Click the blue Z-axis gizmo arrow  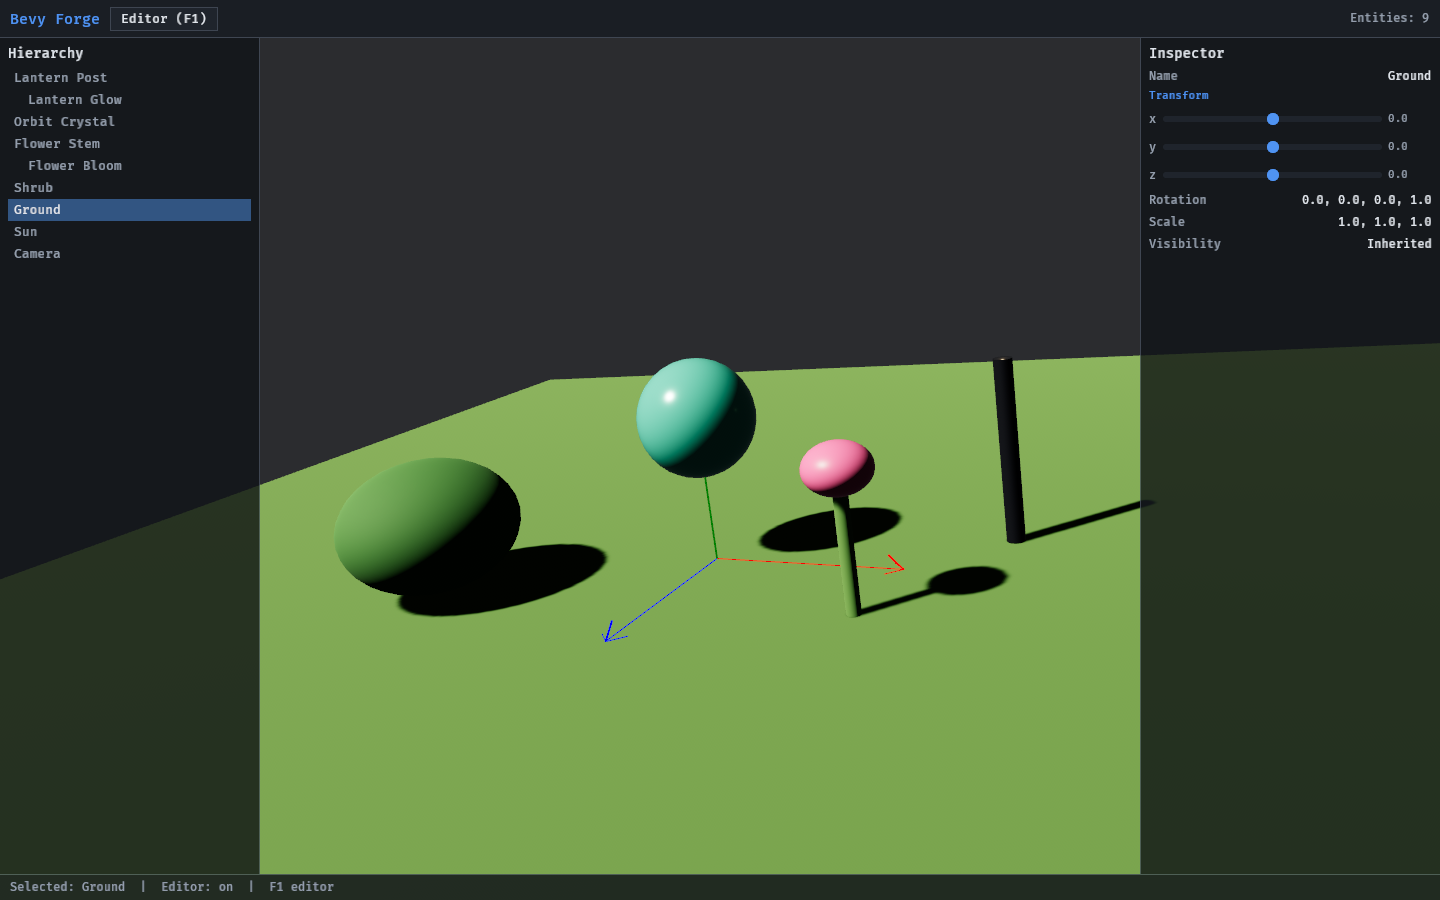point(612,633)
